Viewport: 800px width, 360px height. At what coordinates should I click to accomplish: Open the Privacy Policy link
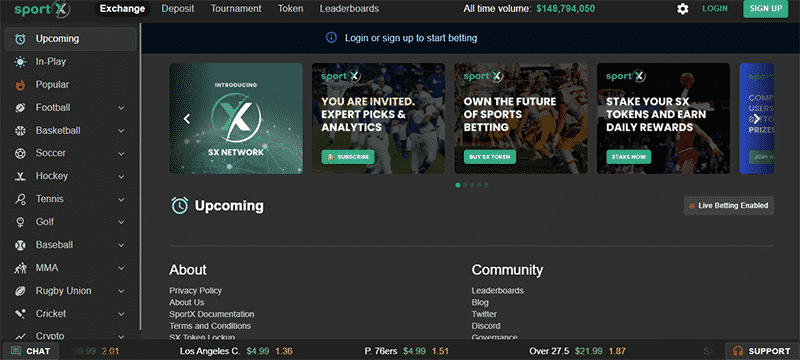[x=195, y=291]
